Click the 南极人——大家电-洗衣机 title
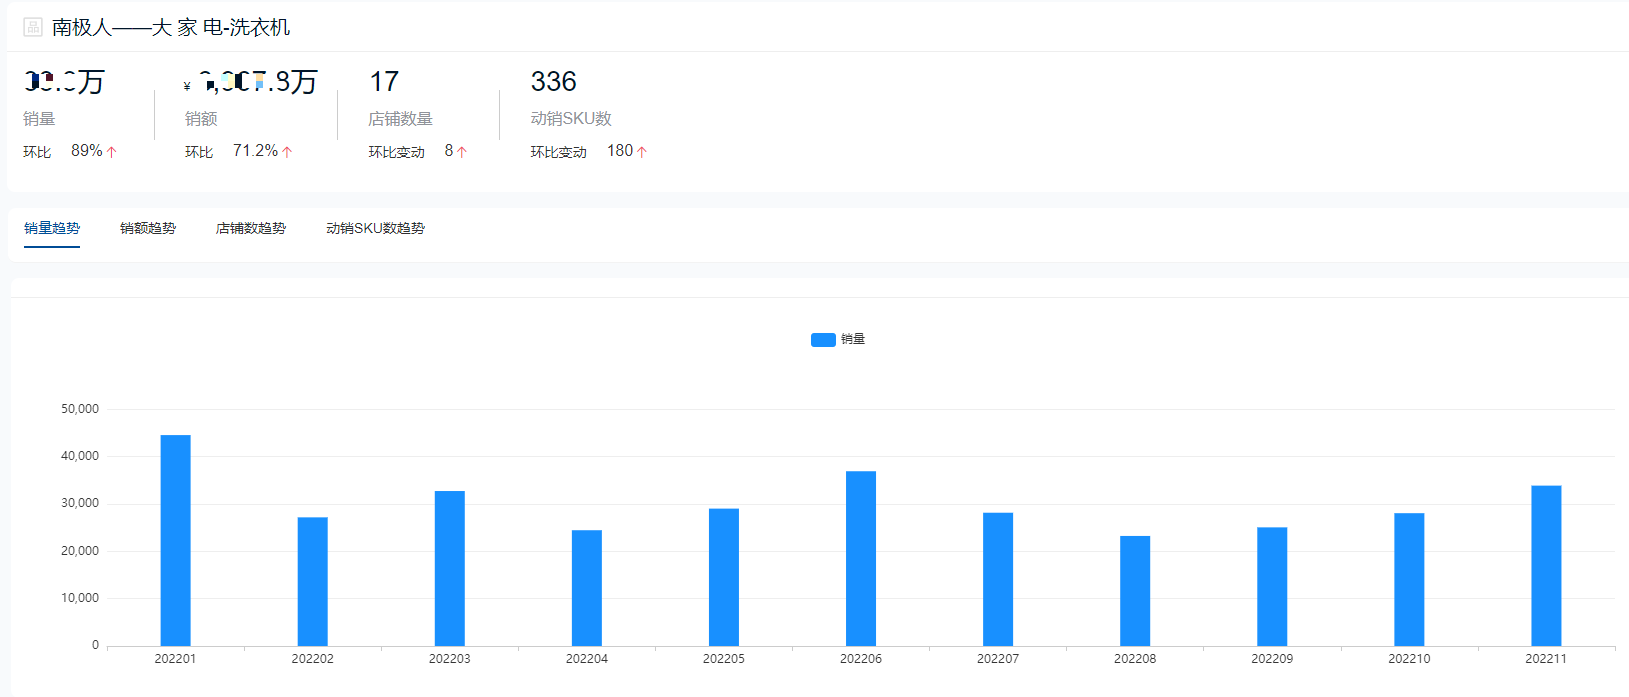The height and width of the screenshot is (697, 1629). [171, 27]
